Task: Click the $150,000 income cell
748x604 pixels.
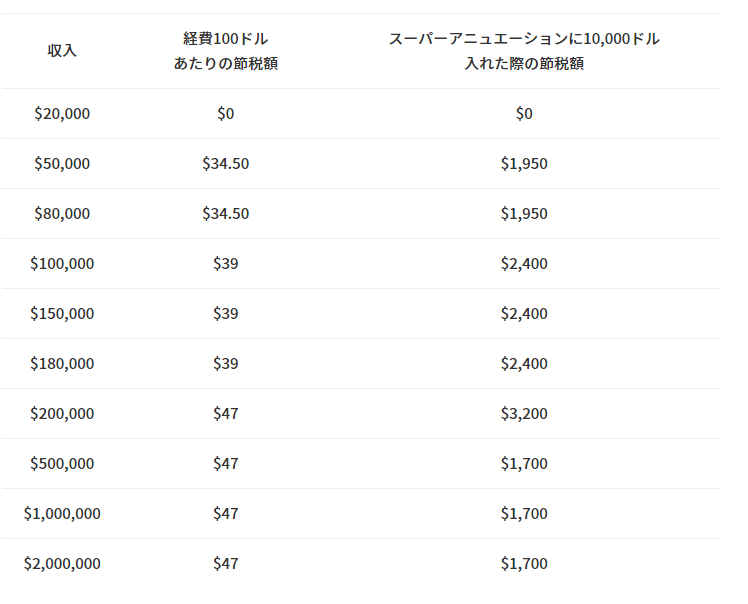Action: click(x=62, y=314)
